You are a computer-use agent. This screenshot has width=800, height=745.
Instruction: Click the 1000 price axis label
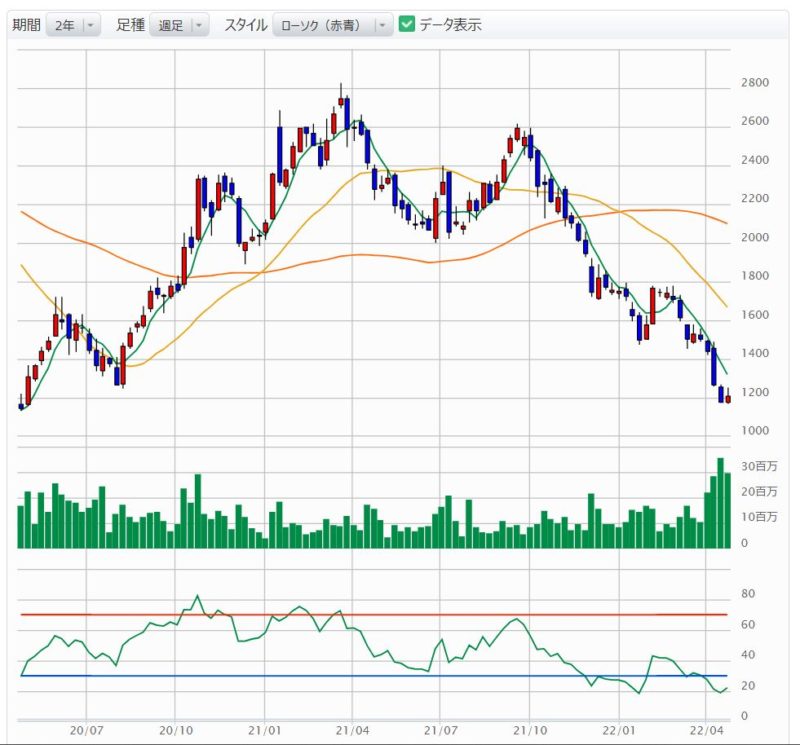tap(755, 431)
